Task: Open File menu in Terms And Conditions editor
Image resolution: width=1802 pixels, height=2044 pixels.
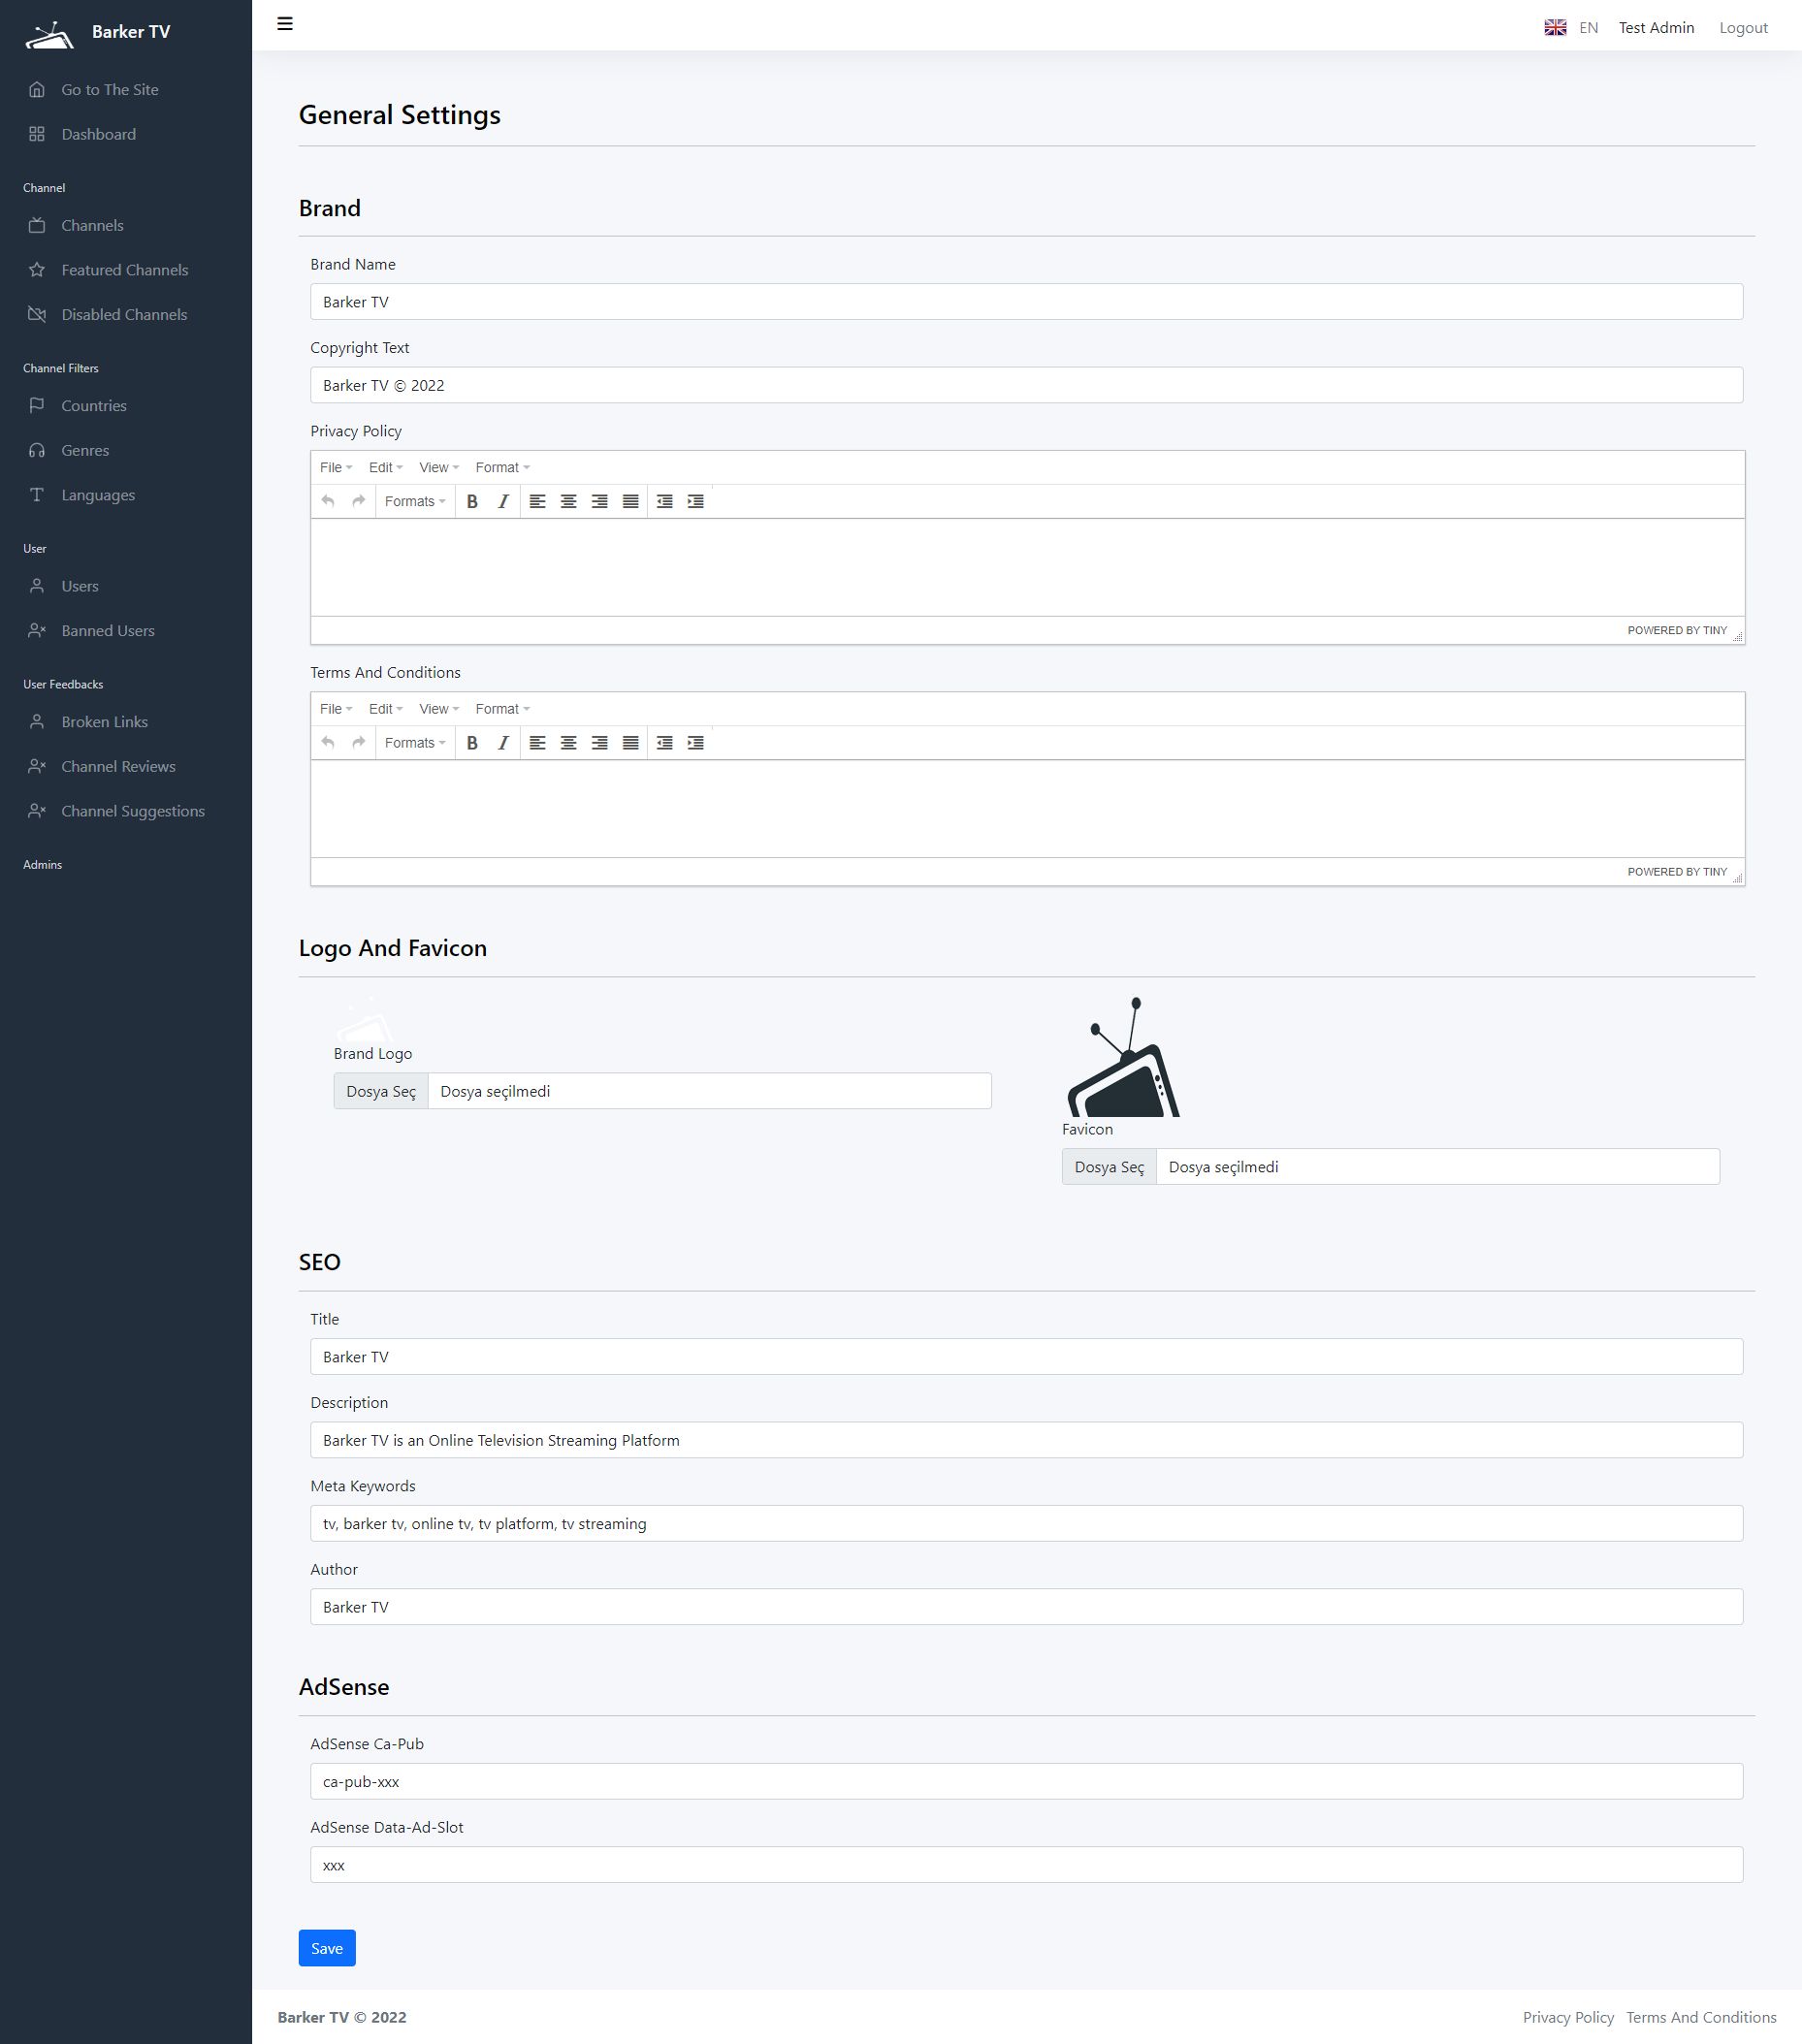Action: click(x=336, y=709)
